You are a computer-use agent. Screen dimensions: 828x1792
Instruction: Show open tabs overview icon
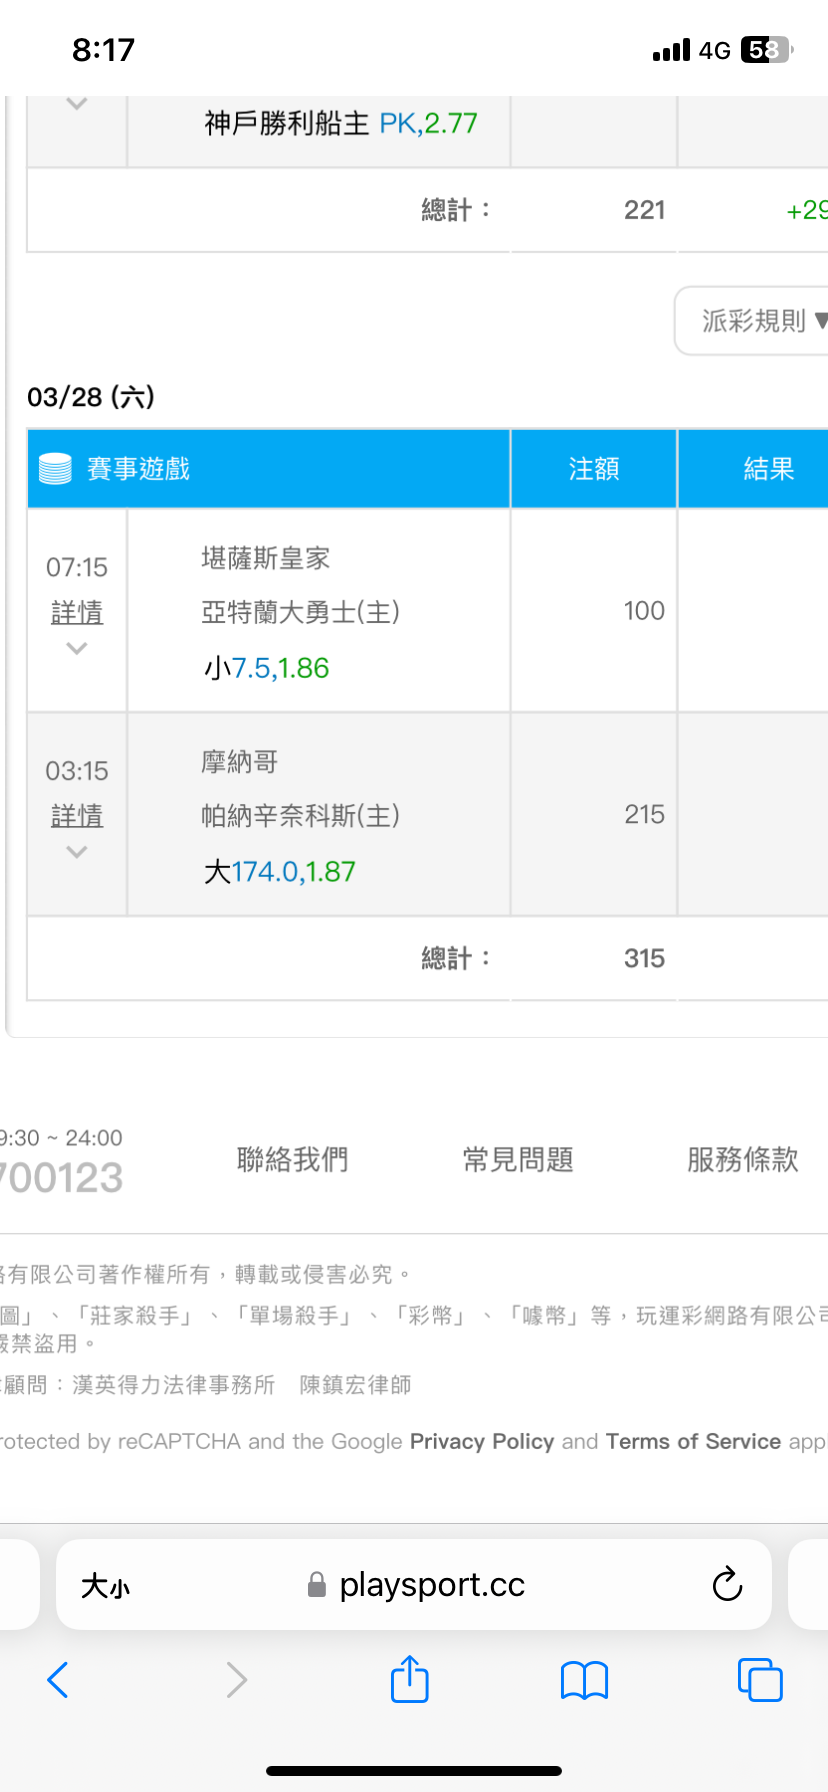(x=760, y=1680)
